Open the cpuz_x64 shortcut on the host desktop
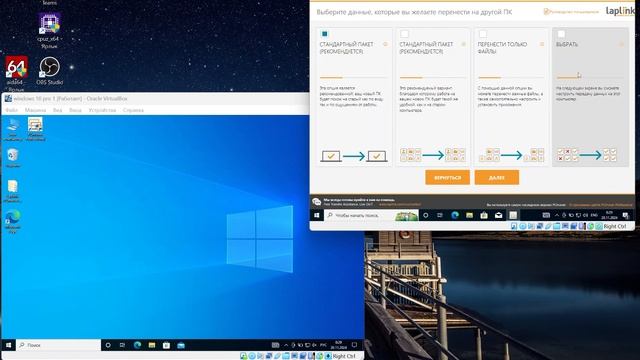Image resolution: width=640 pixels, height=360 pixels. tap(49, 30)
